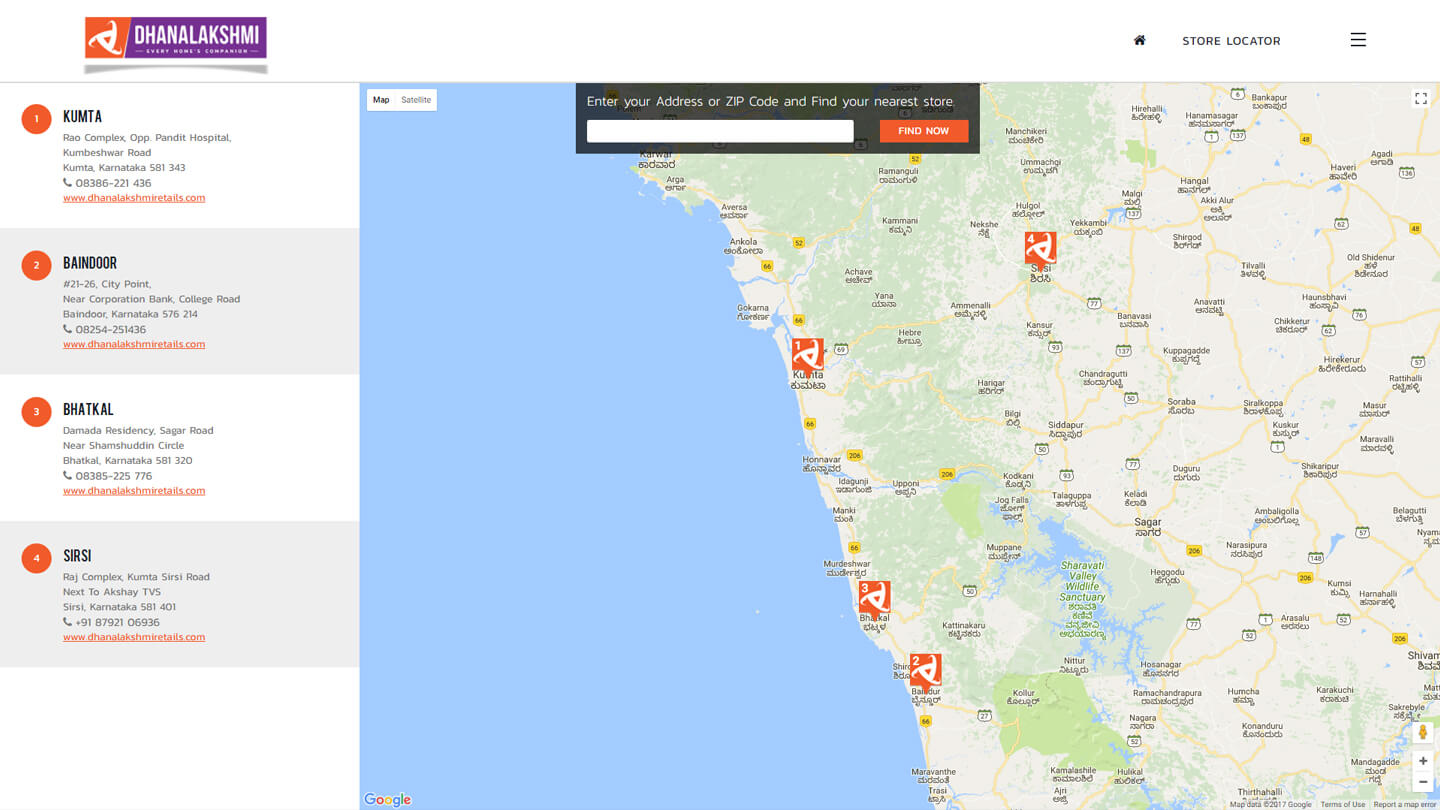This screenshot has height=810, width=1440.
Task: Open Sirsi store website link
Action: pyautogui.click(x=134, y=637)
